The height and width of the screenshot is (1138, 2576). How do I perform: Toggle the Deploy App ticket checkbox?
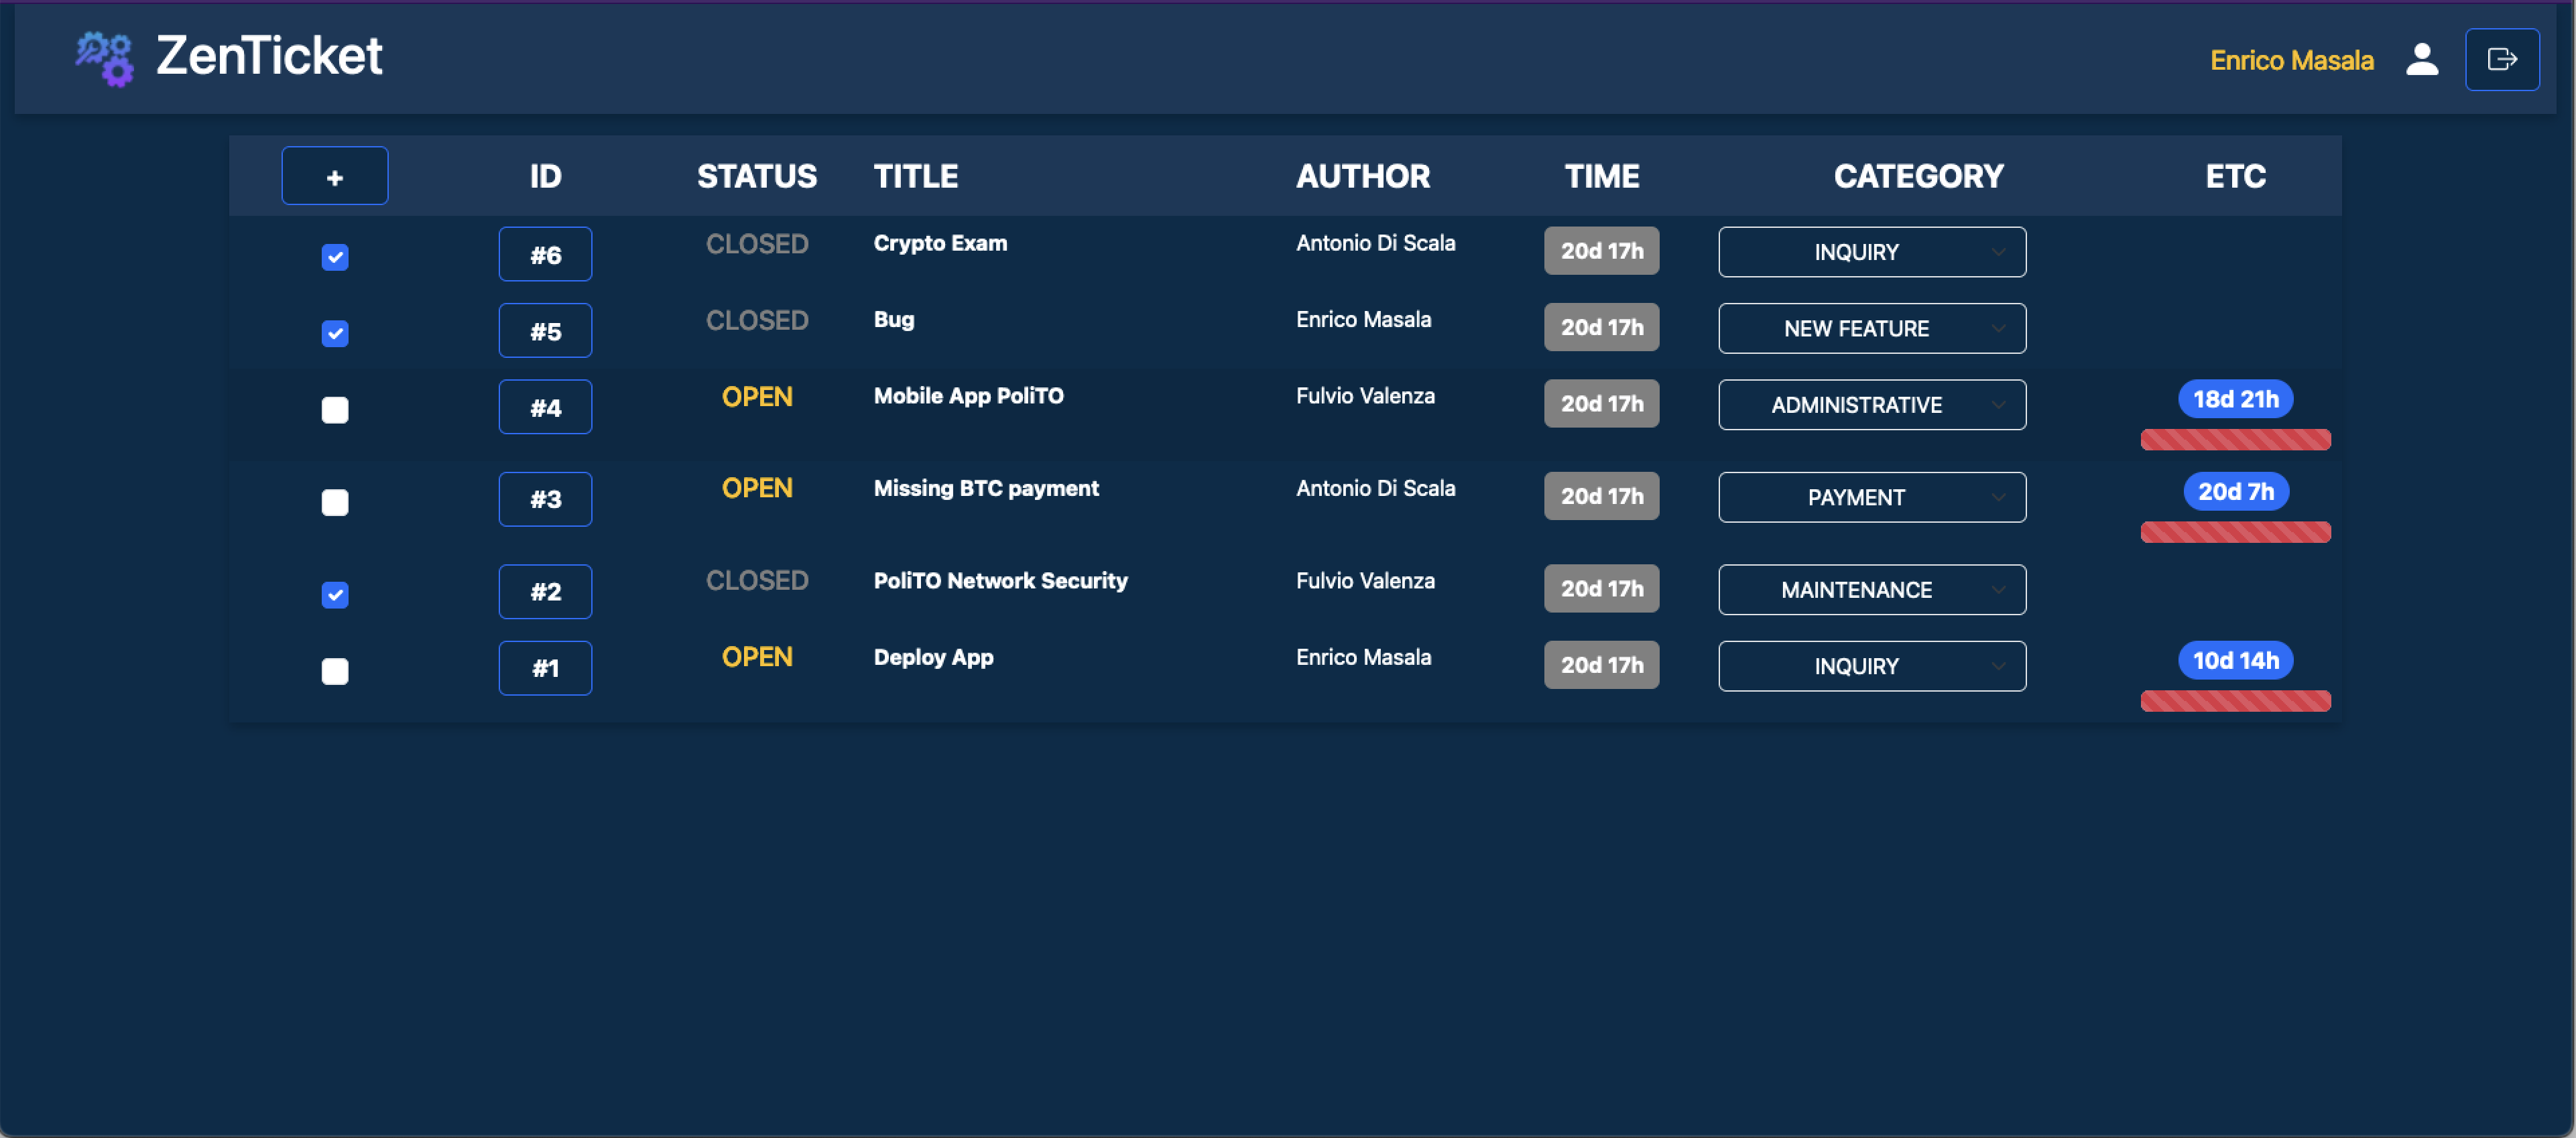click(x=335, y=671)
